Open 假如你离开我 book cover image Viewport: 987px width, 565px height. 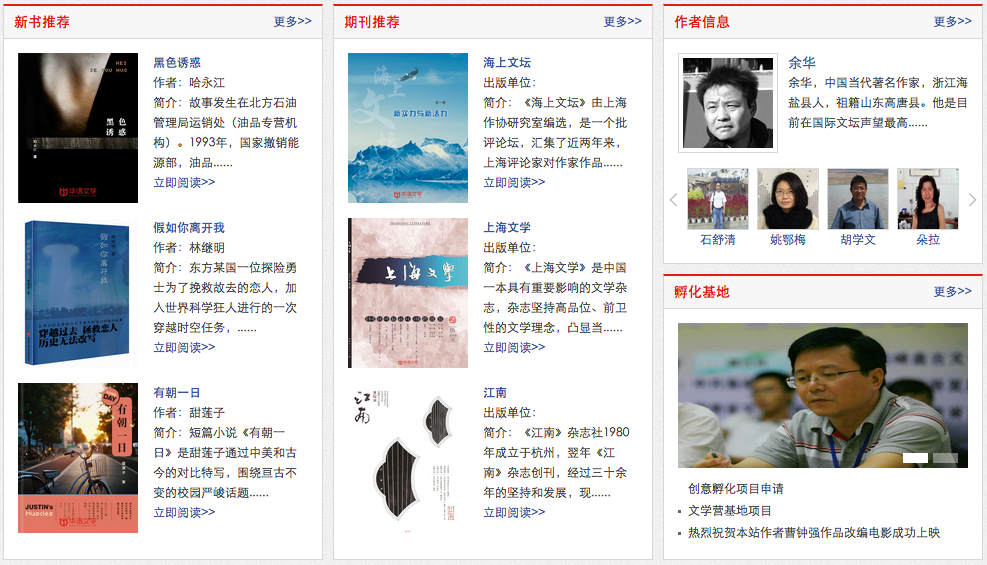click(78, 293)
